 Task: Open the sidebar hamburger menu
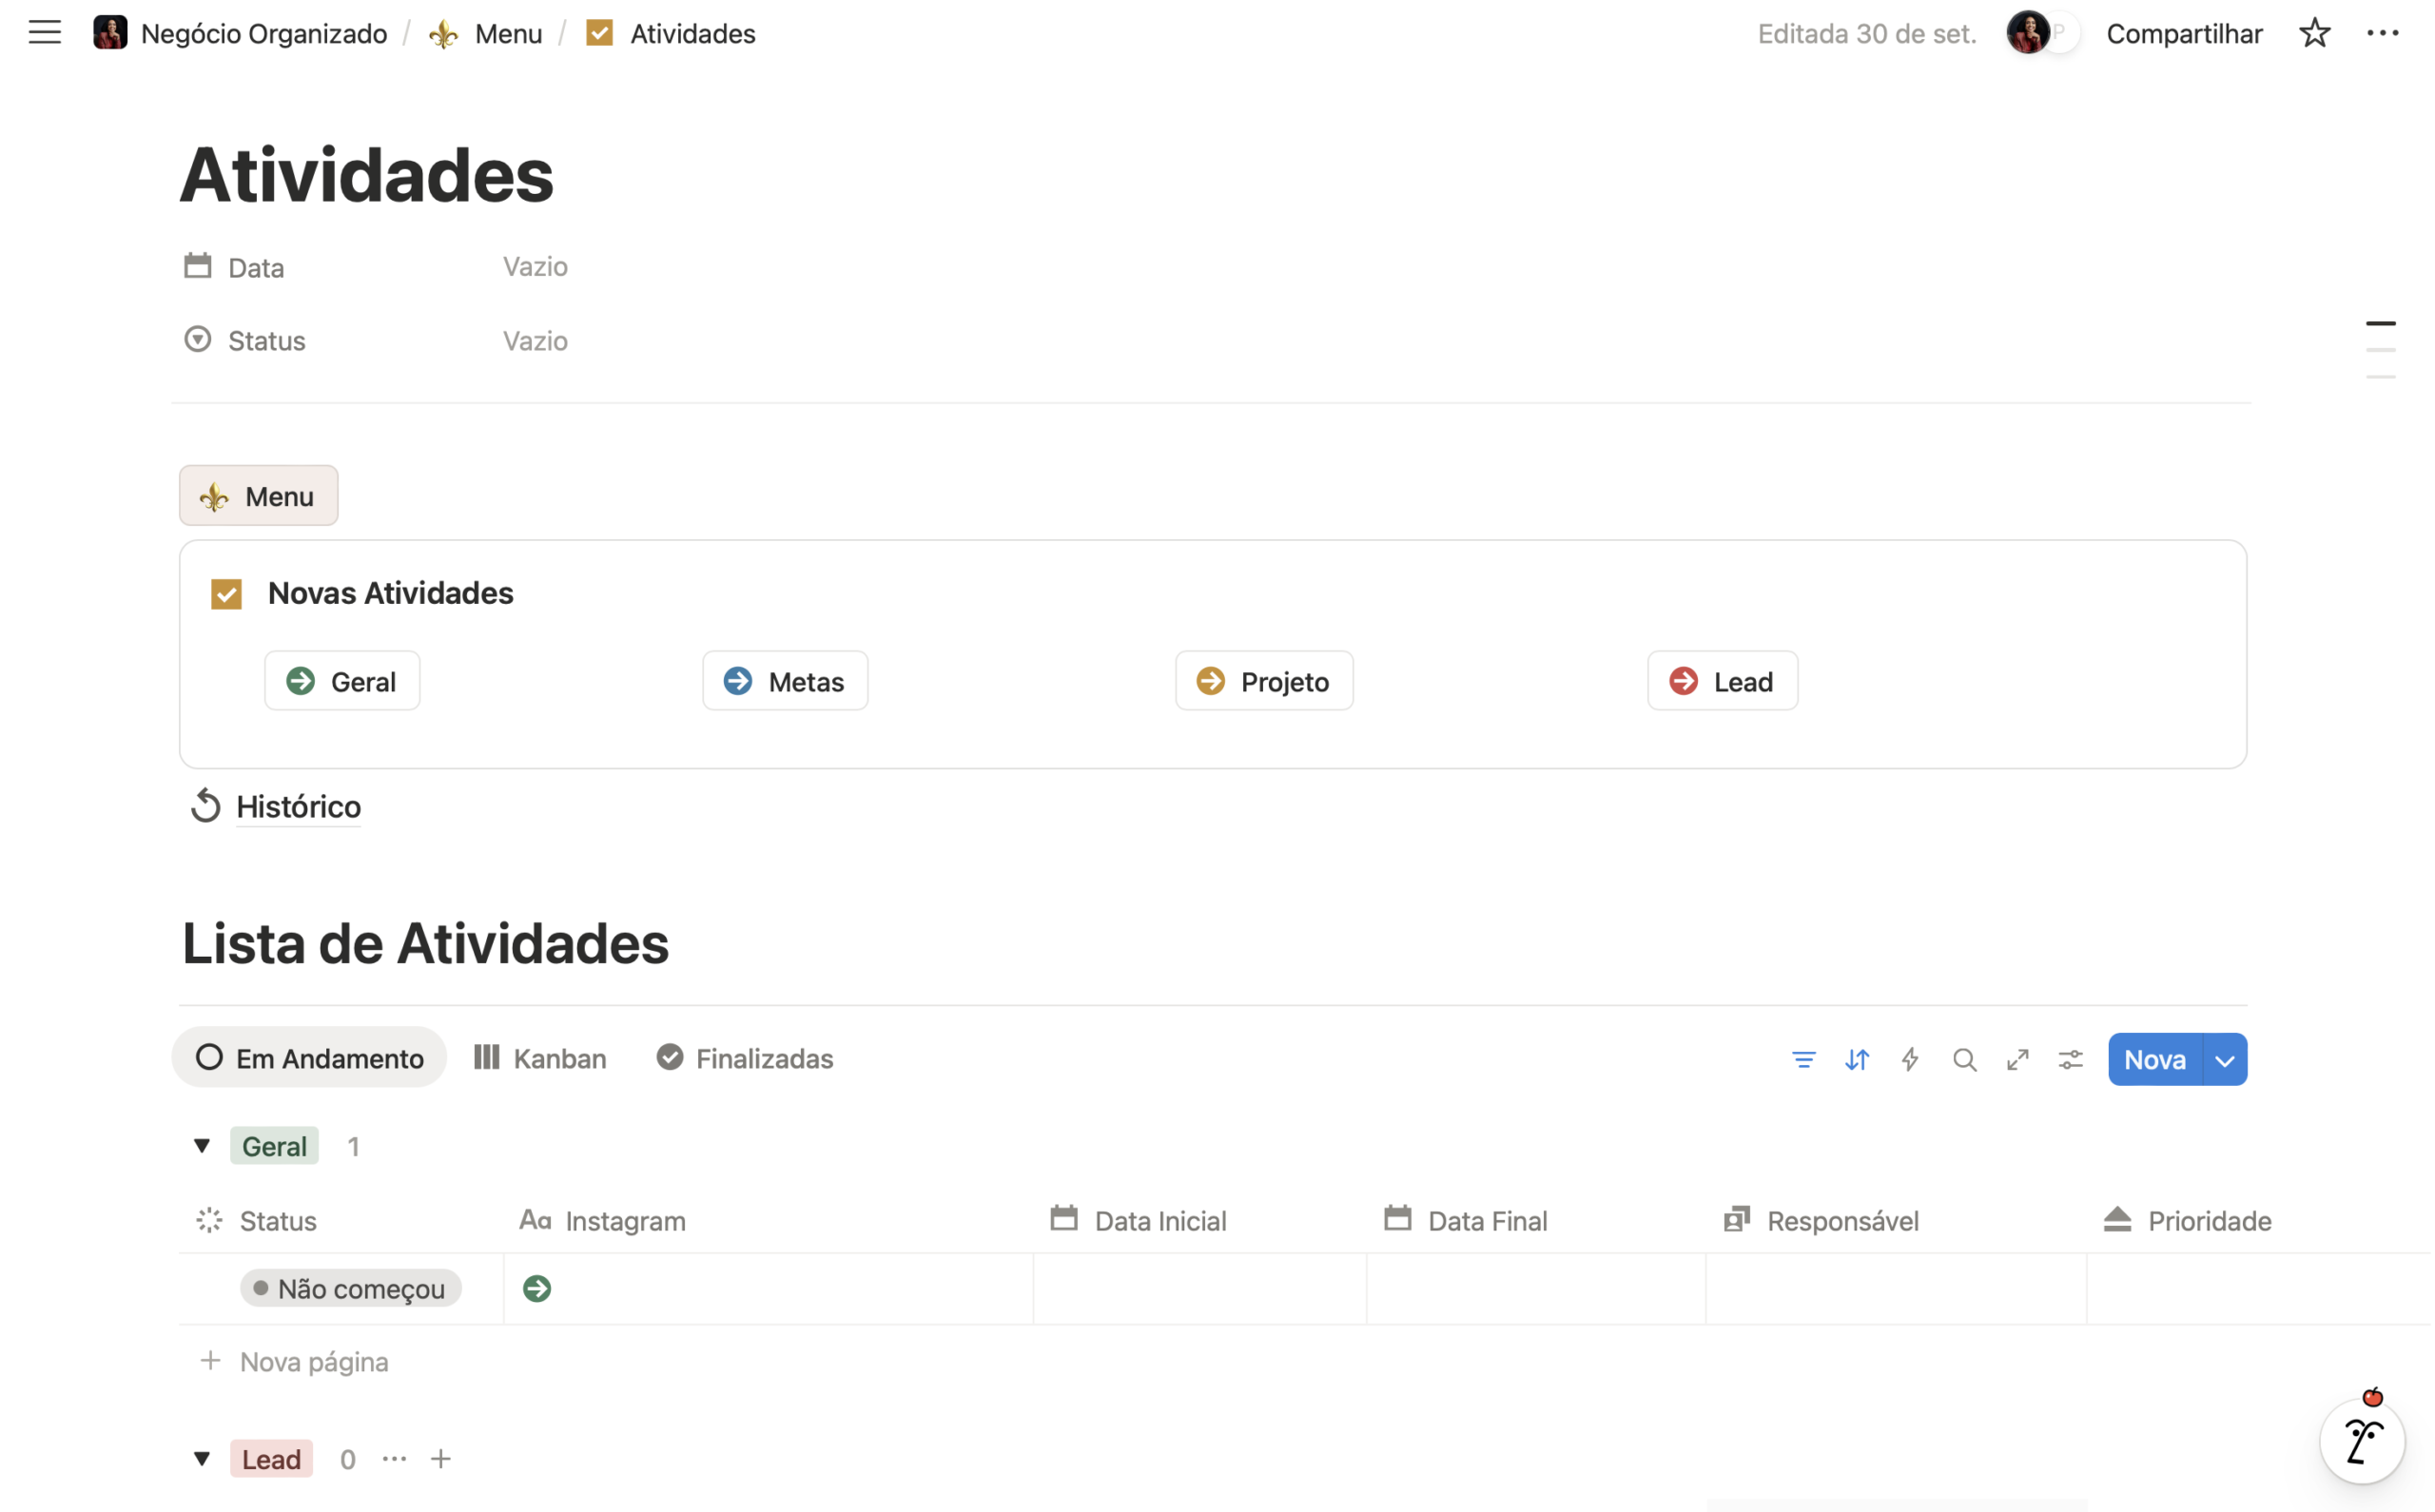point(44,33)
